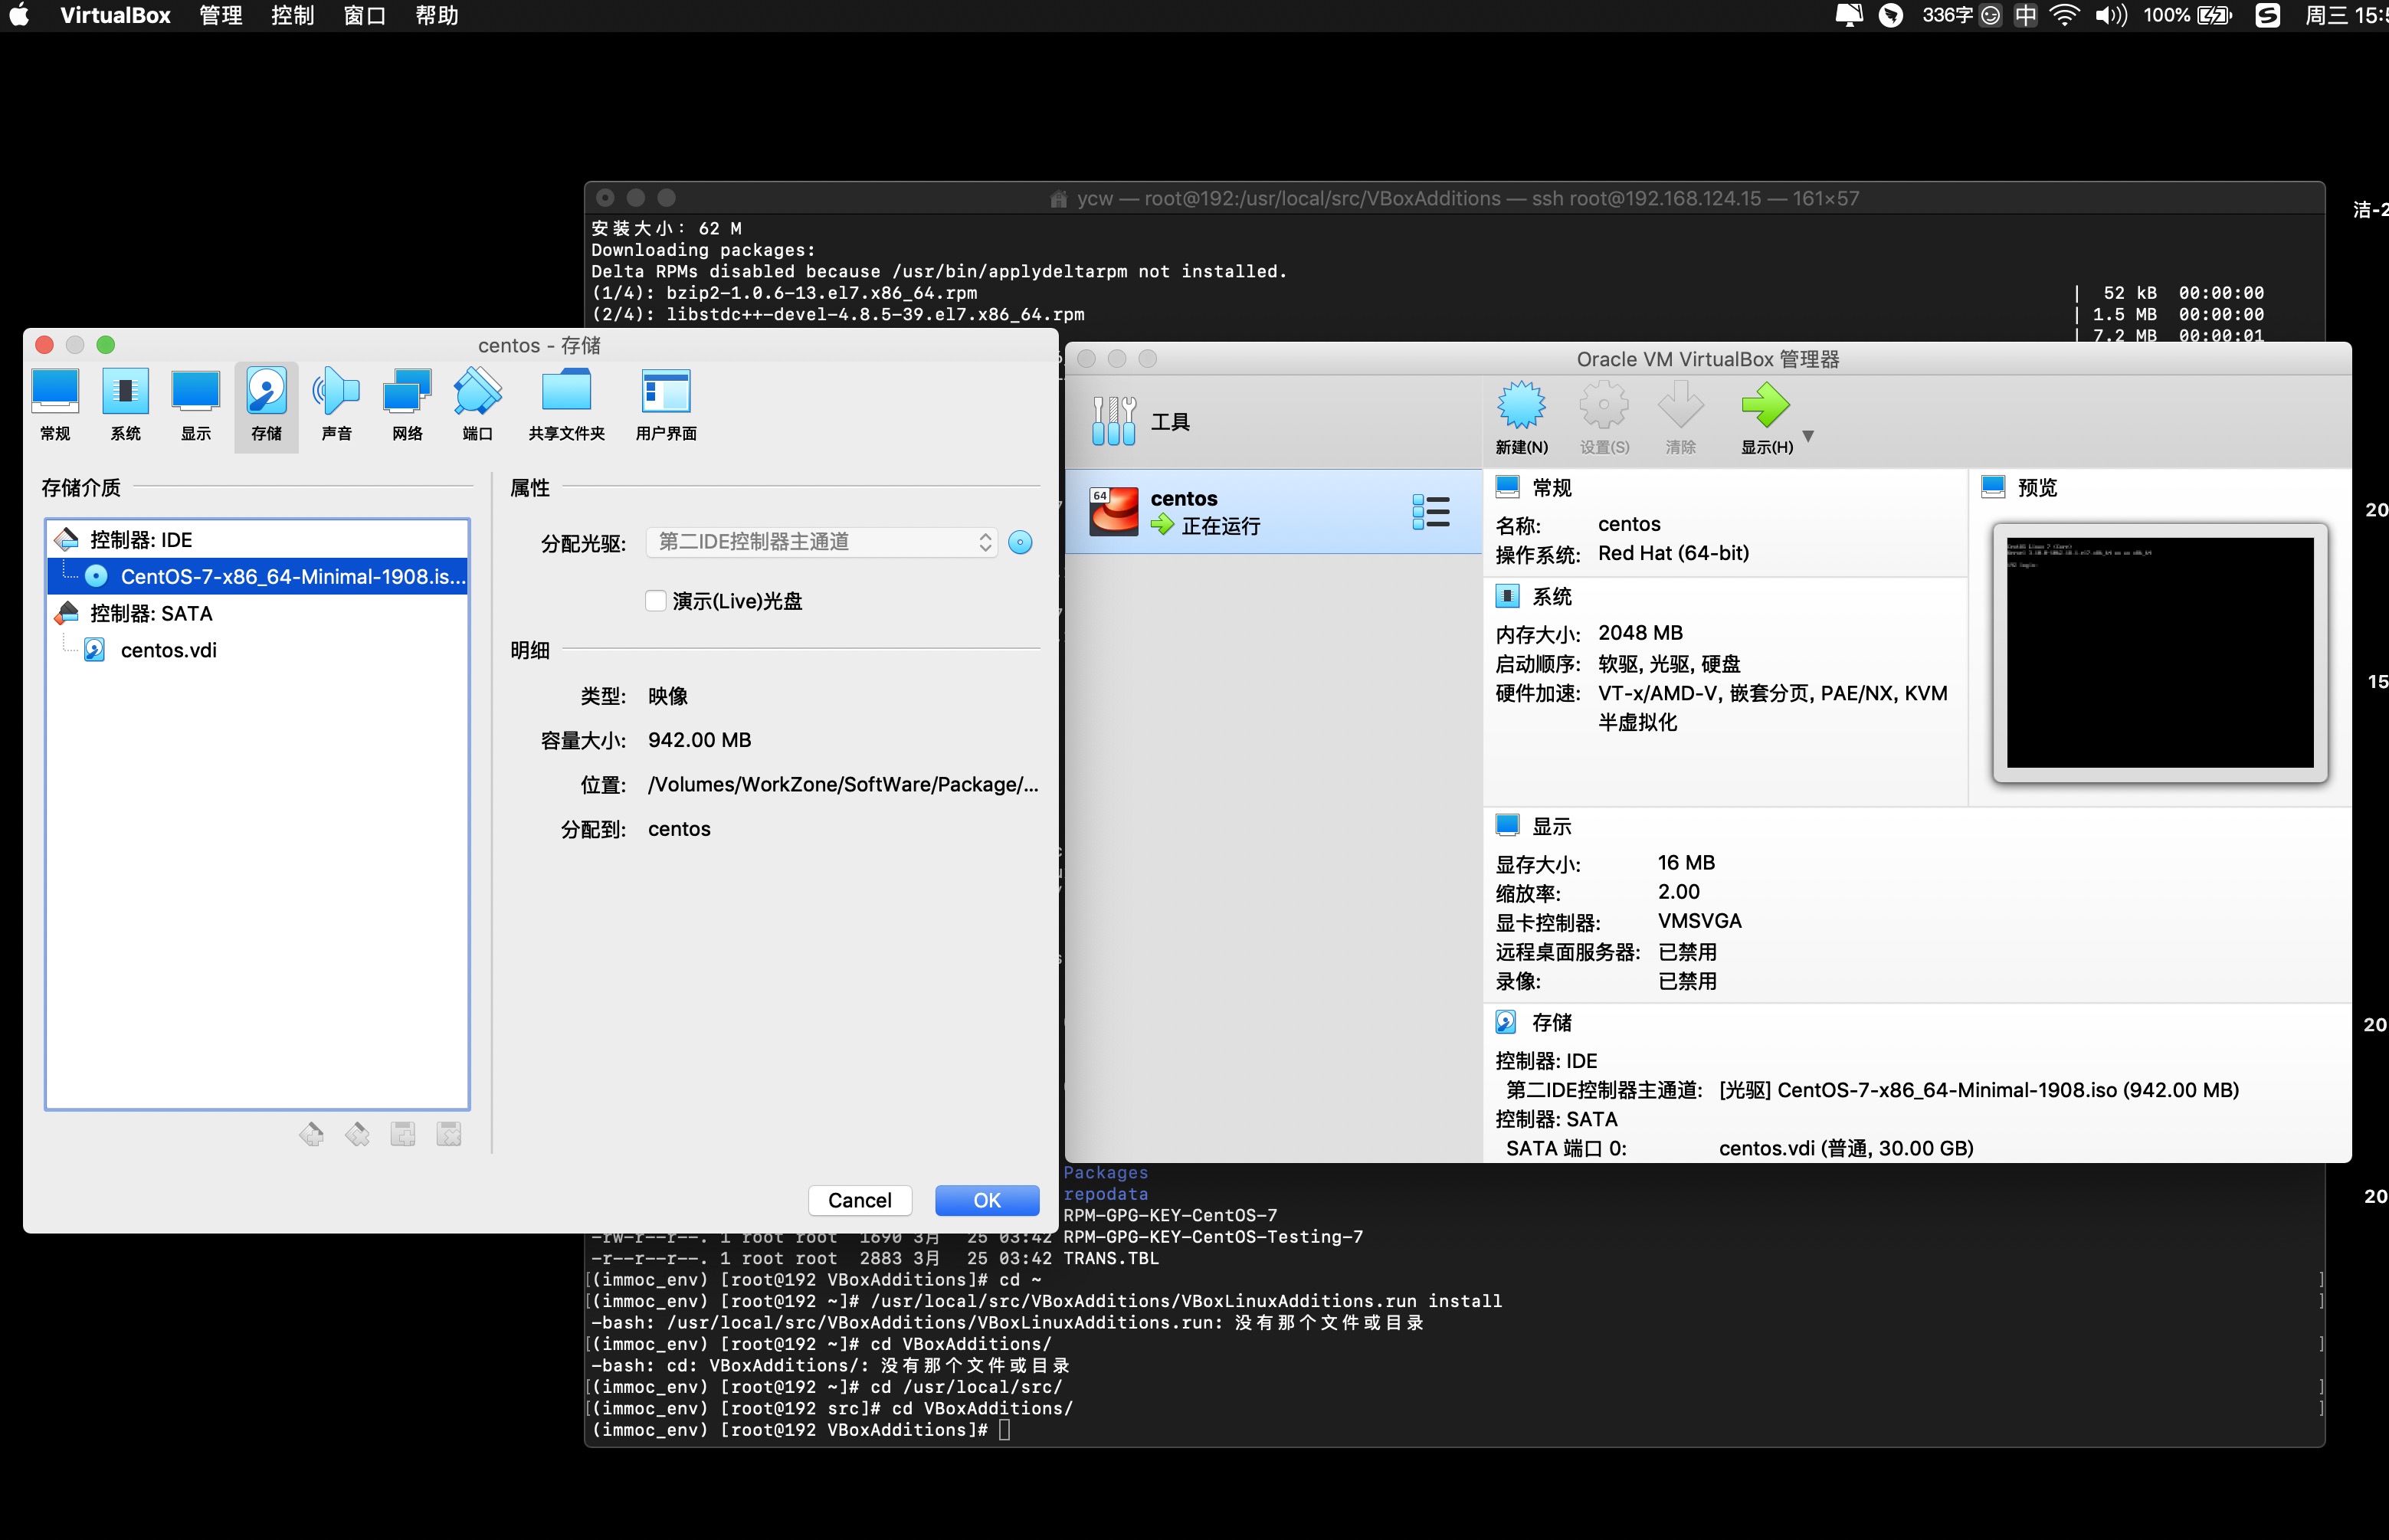Click the 常规 section header in details pane
Viewport: 2389px width, 1540px height.
pyautogui.click(x=1551, y=488)
